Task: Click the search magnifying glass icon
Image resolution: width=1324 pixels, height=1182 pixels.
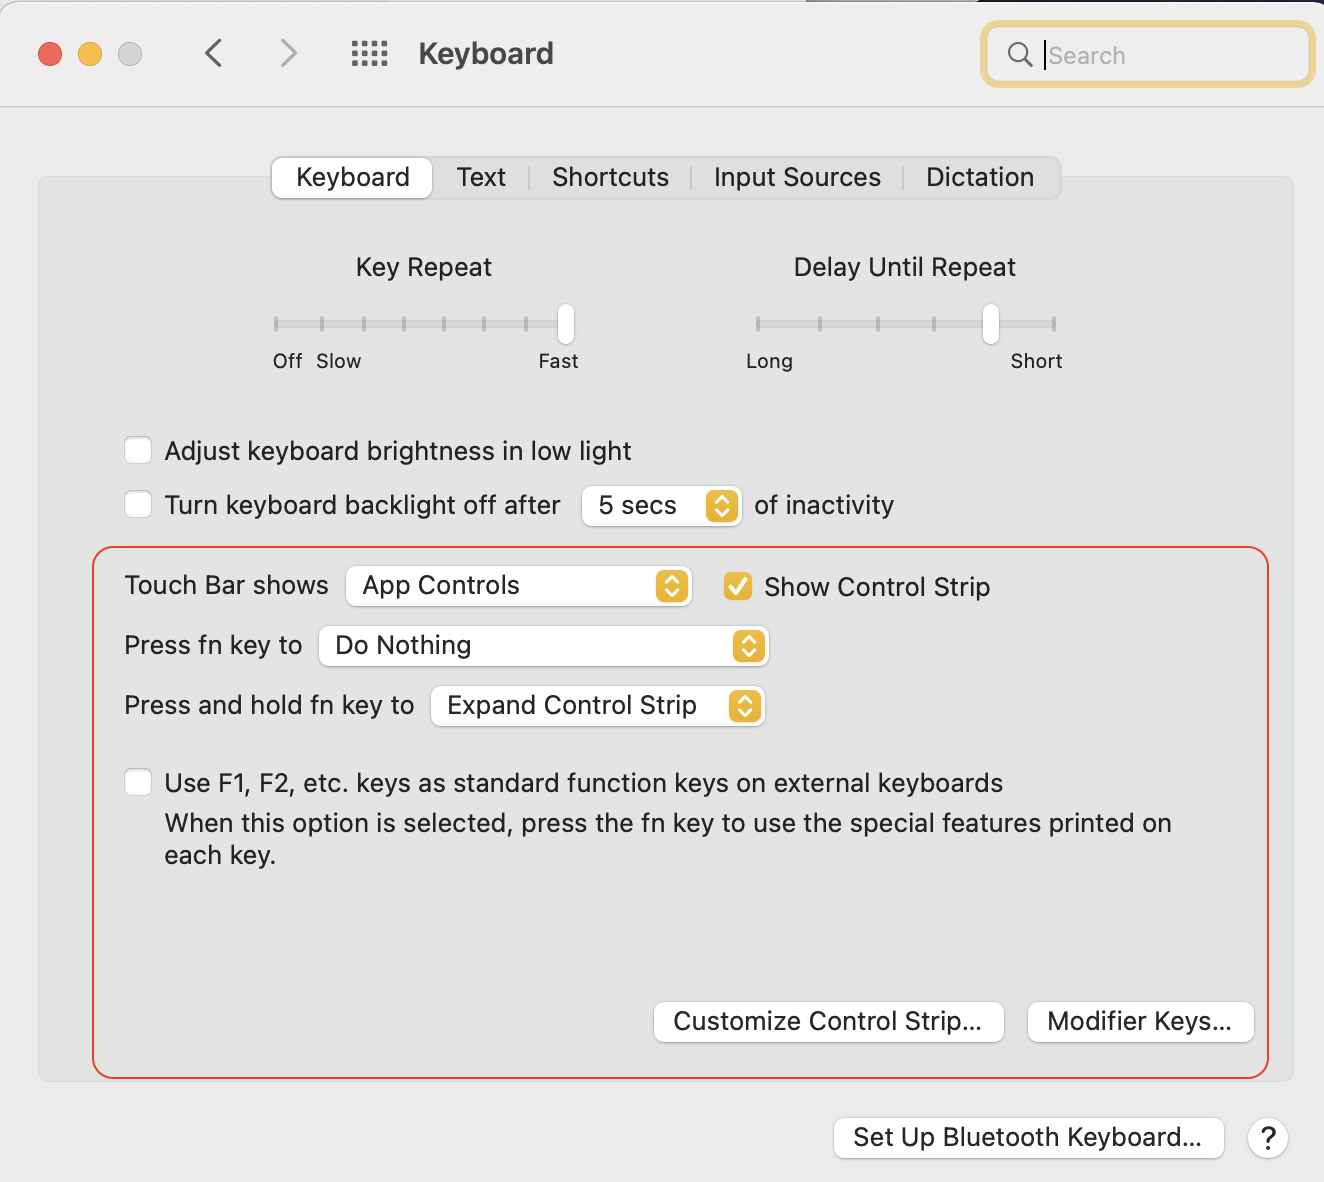Action: (1019, 54)
